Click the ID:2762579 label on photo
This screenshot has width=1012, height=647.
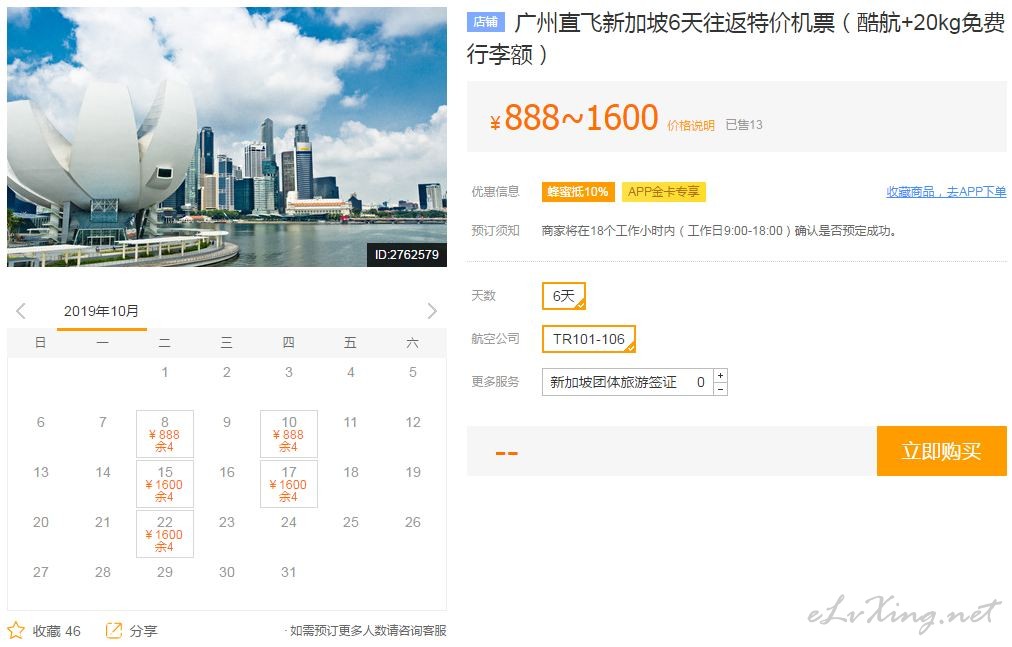coord(407,254)
